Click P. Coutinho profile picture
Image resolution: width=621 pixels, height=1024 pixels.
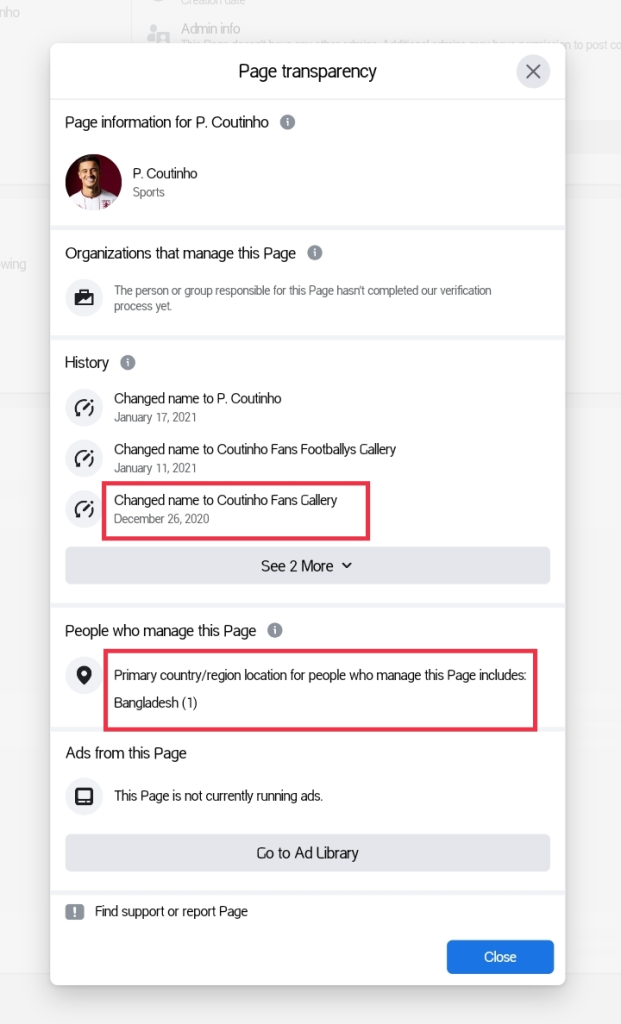(93, 182)
